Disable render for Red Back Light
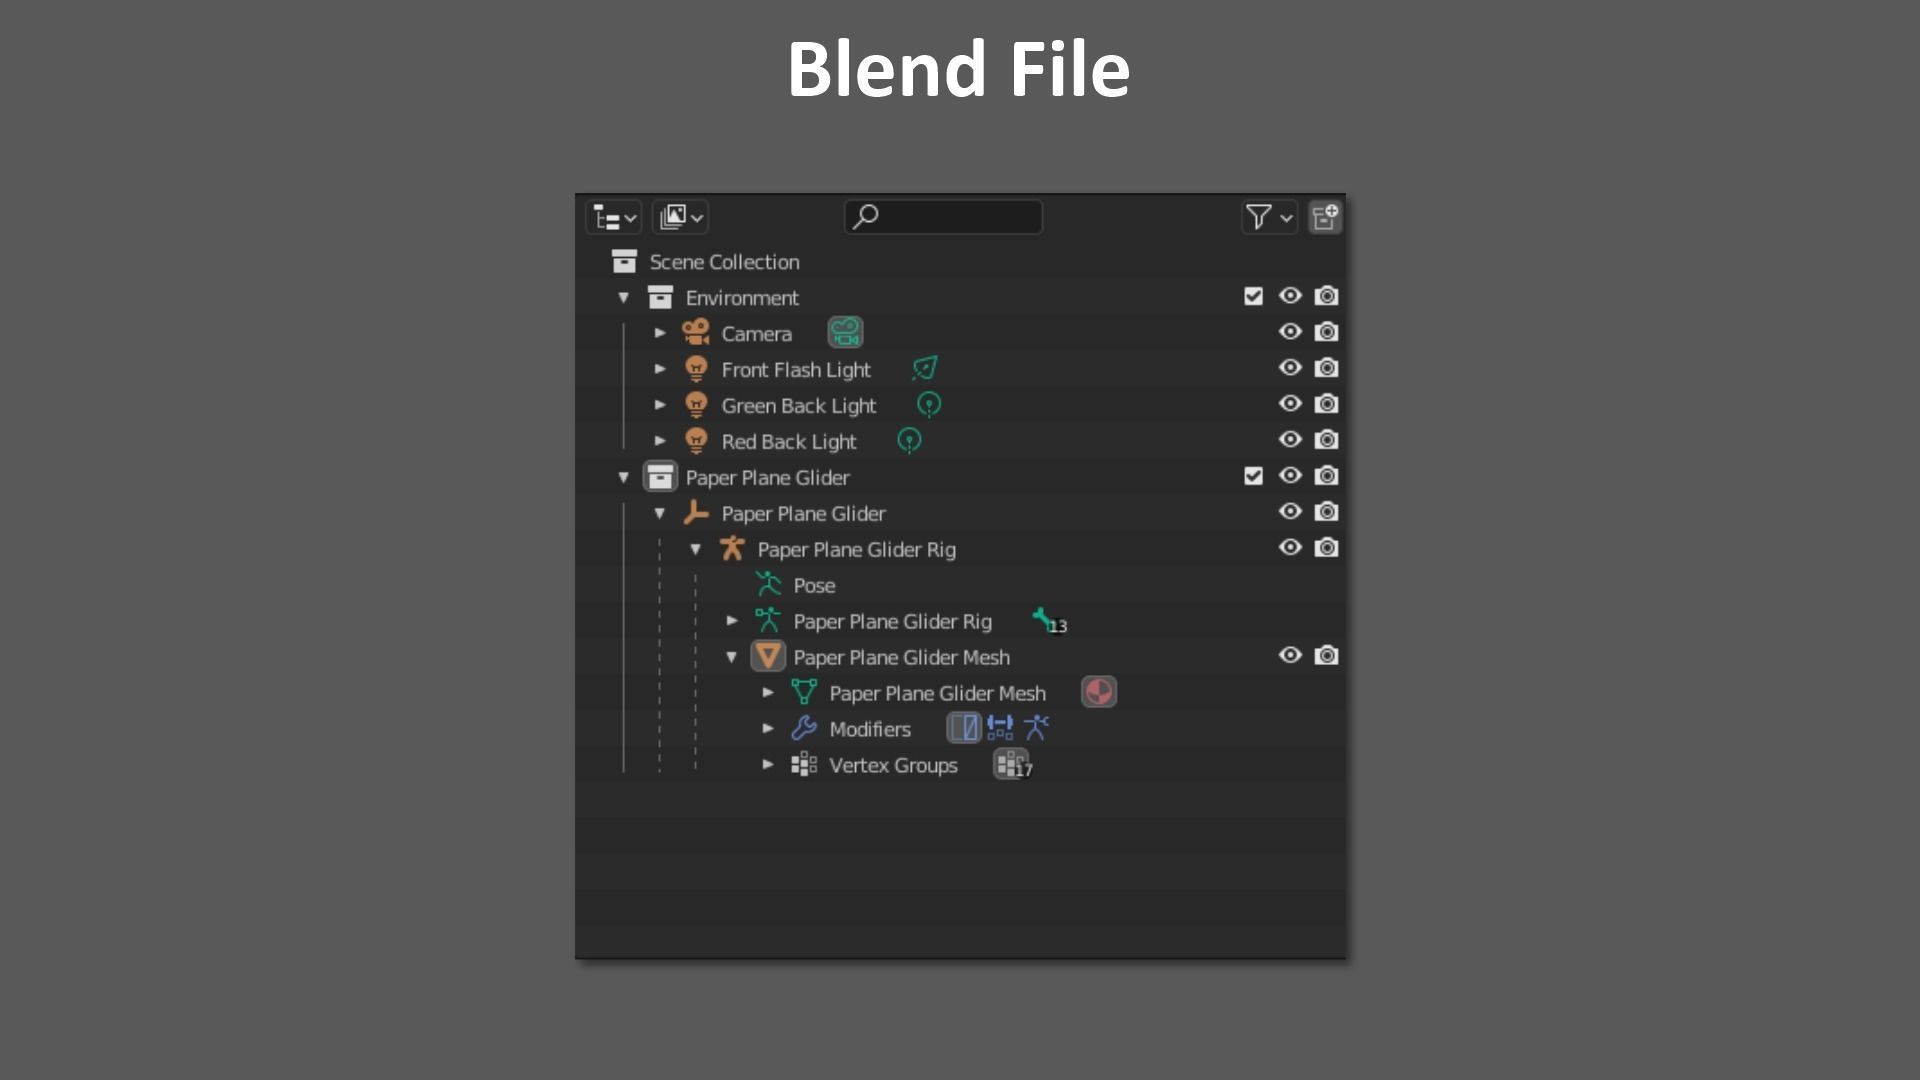The width and height of the screenshot is (1920, 1080). pos(1326,440)
